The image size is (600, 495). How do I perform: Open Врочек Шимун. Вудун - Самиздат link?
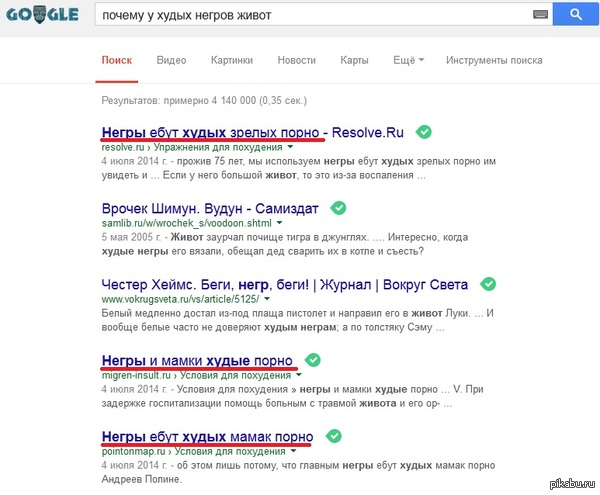tap(210, 208)
